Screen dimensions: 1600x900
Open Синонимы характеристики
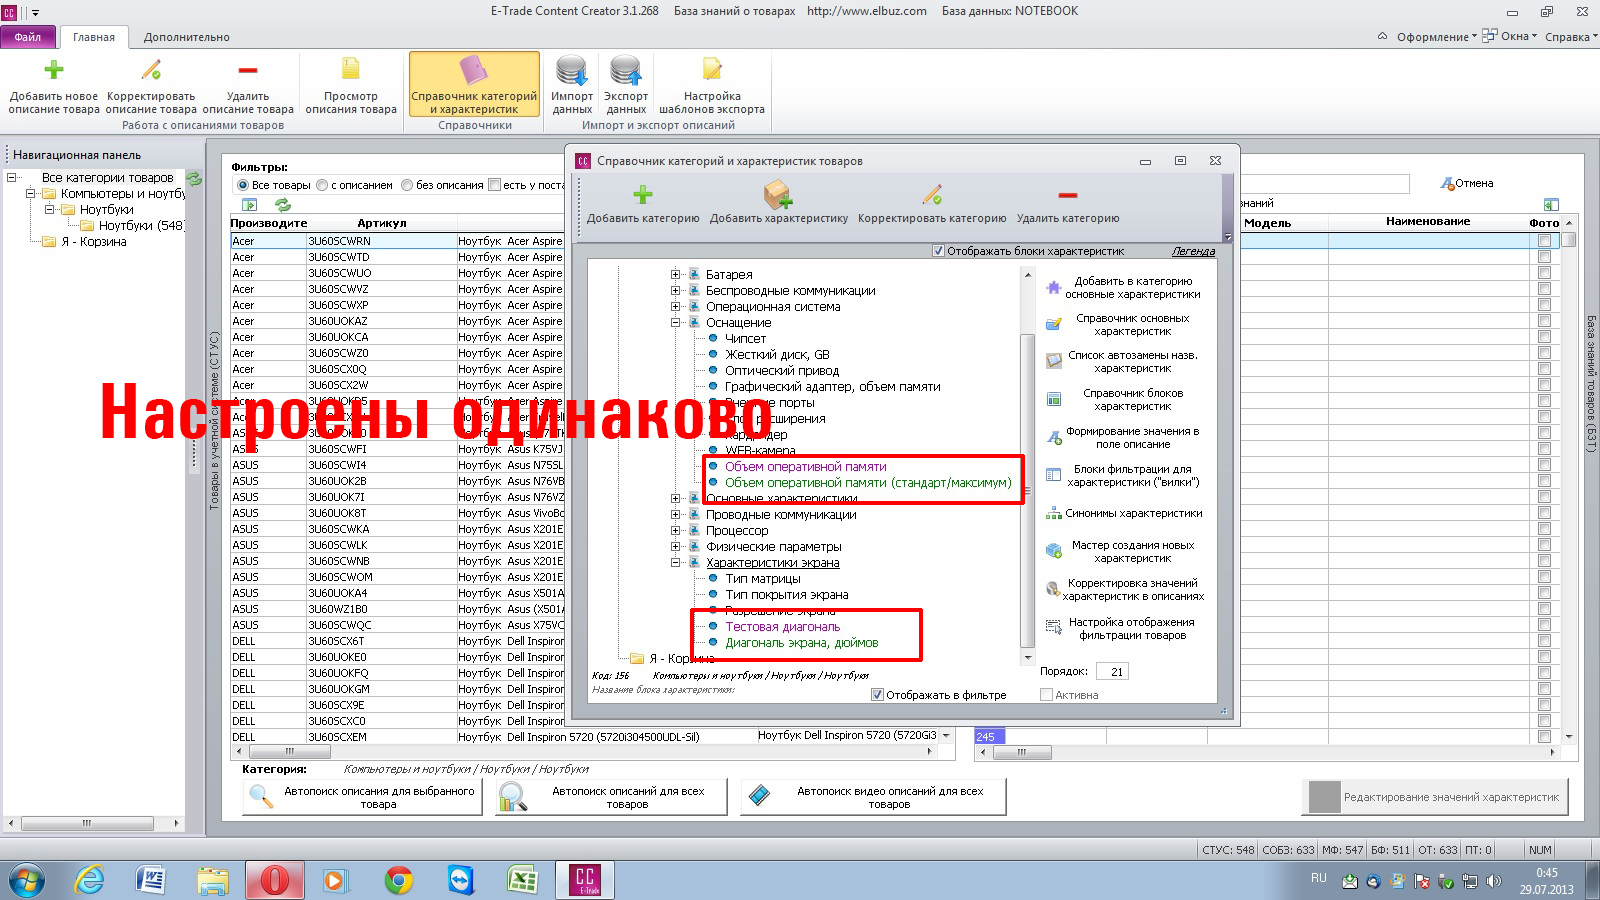click(x=1123, y=514)
